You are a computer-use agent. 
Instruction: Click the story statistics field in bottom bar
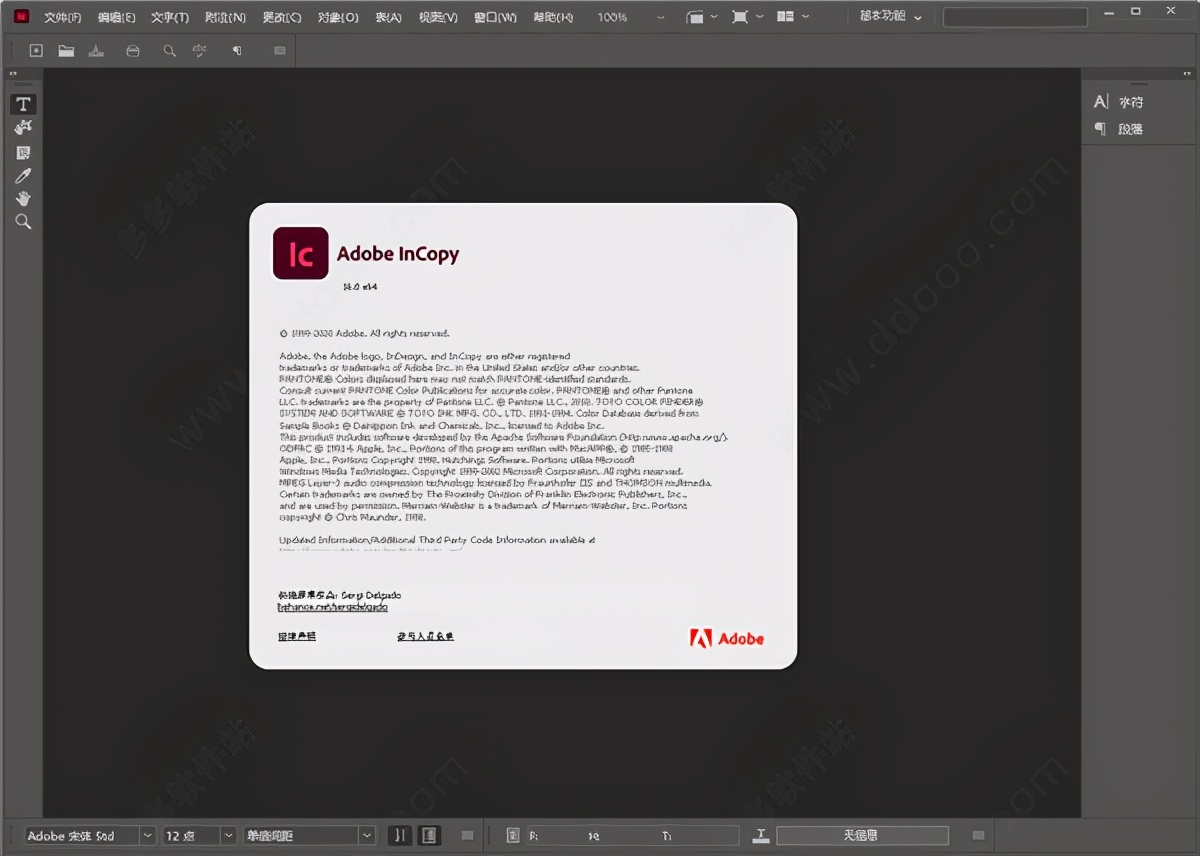[x=631, y=835]
